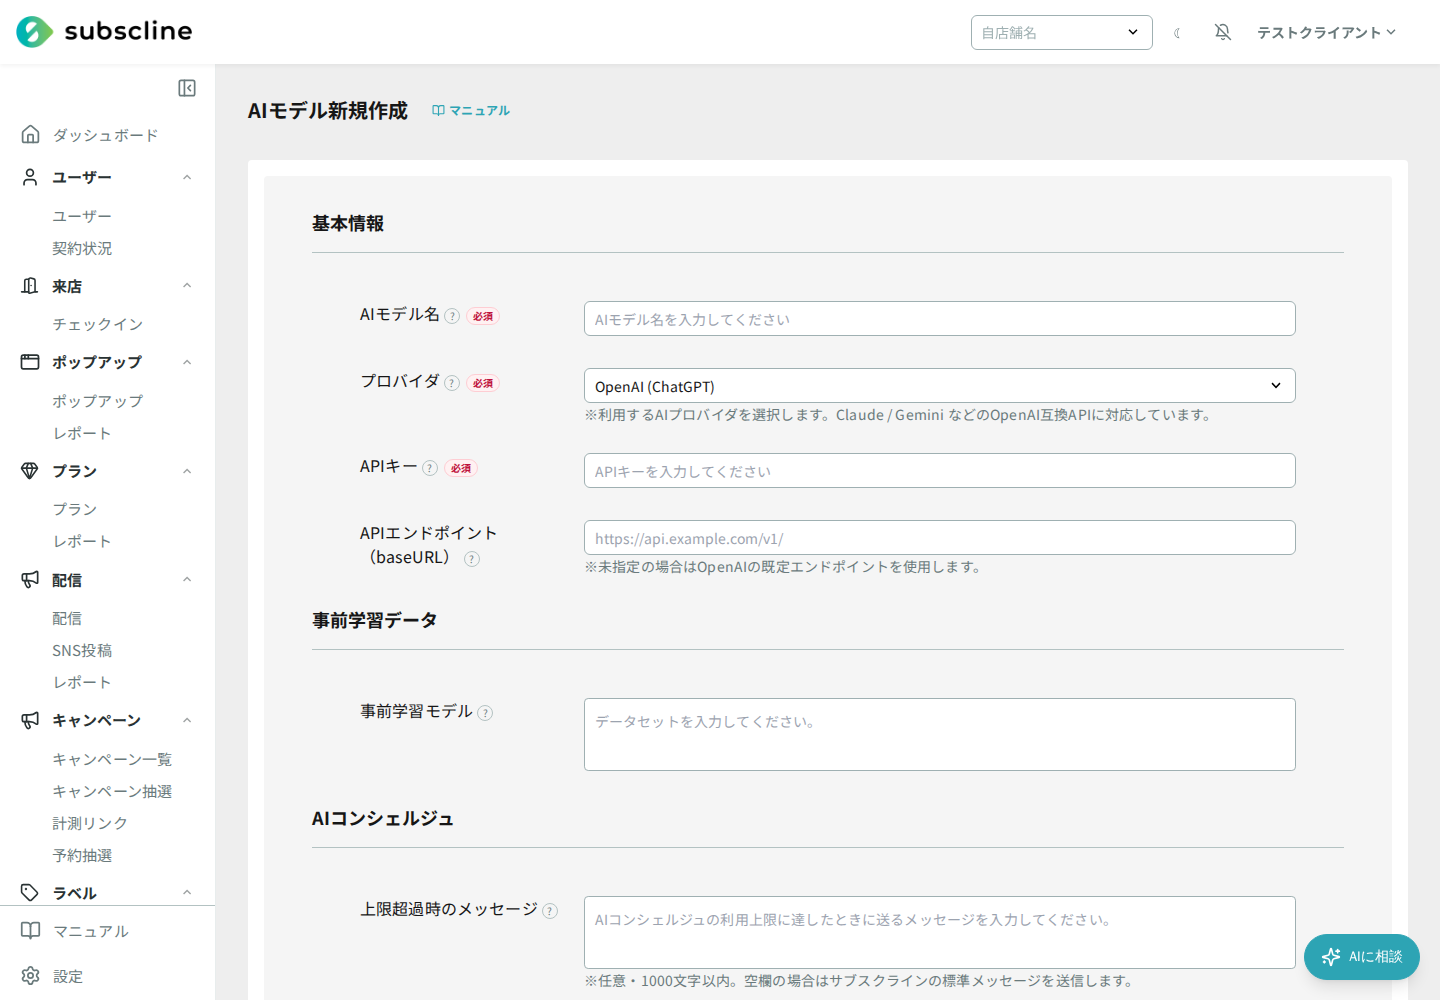The height and width of the screenshot is (1000, 1440).
Task: Focus the APIキー input field
Action: [939, 471]
